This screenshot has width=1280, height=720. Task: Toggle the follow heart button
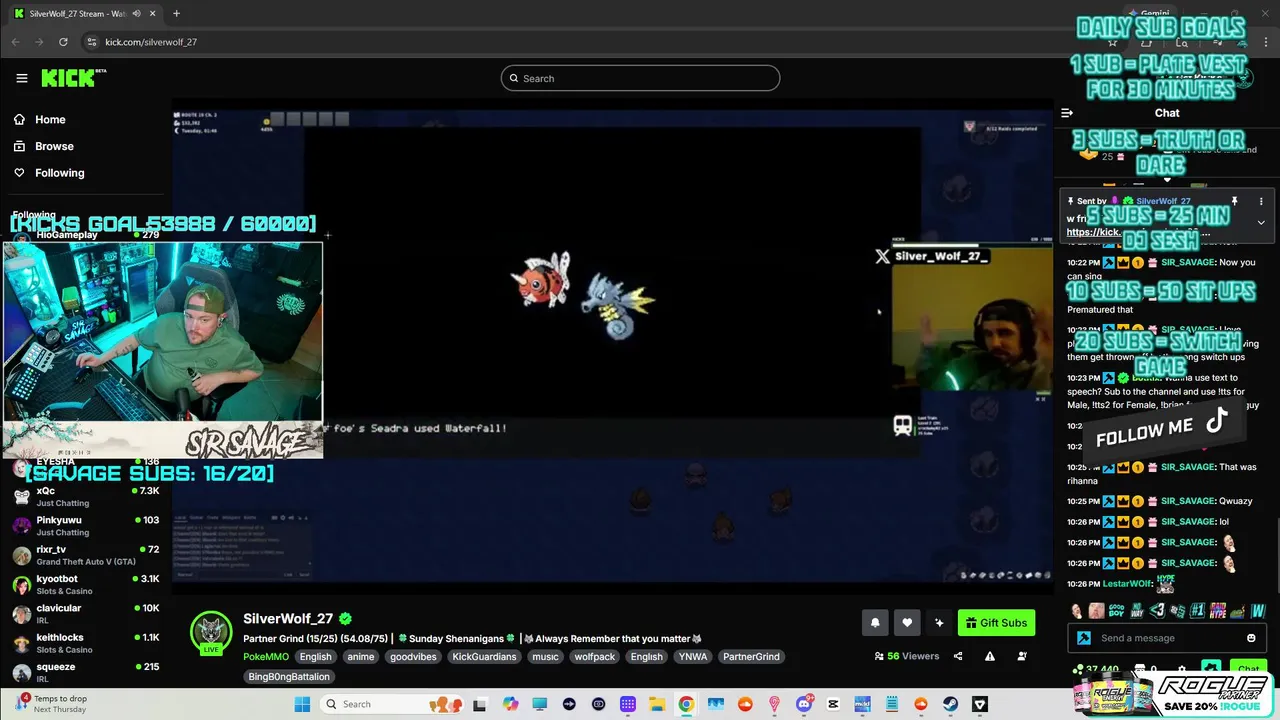(907, 623)
